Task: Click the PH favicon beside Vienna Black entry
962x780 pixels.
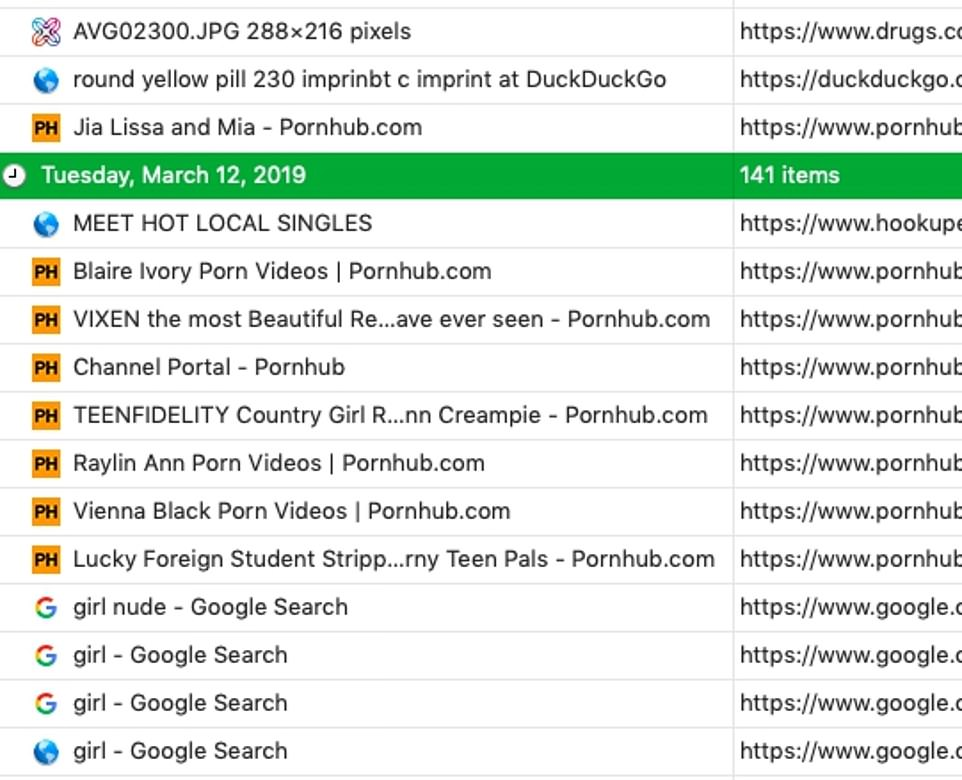Action: point(46,511)
